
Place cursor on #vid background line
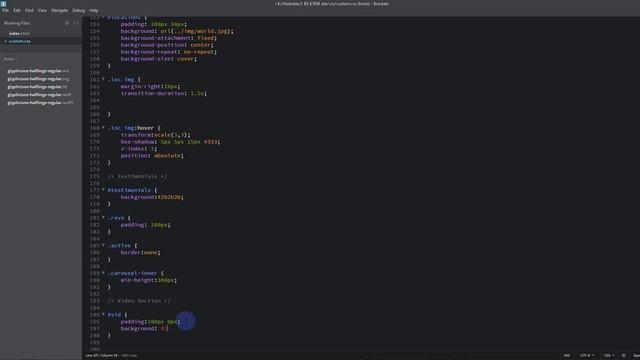[x=144, y=329]
